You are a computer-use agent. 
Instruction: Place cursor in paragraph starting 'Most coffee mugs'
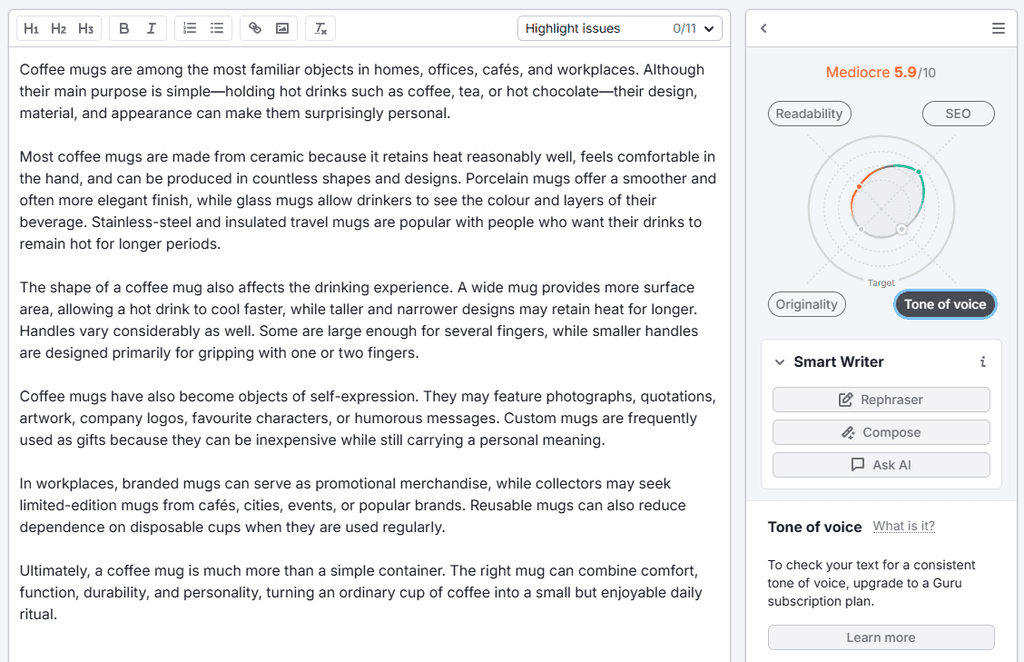pos(368,200)
